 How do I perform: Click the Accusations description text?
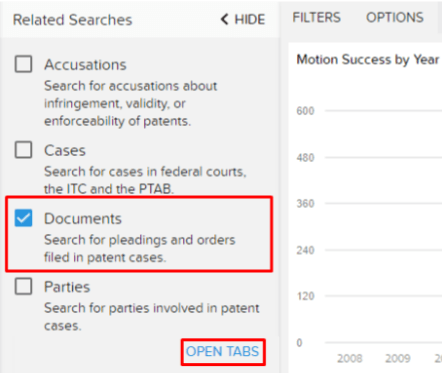click(131, 104)
